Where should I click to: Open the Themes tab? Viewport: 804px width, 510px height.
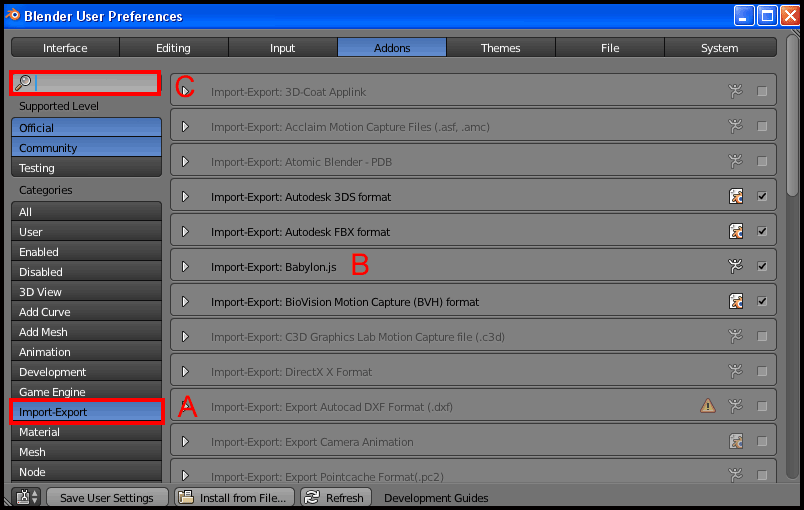(500, 48)
